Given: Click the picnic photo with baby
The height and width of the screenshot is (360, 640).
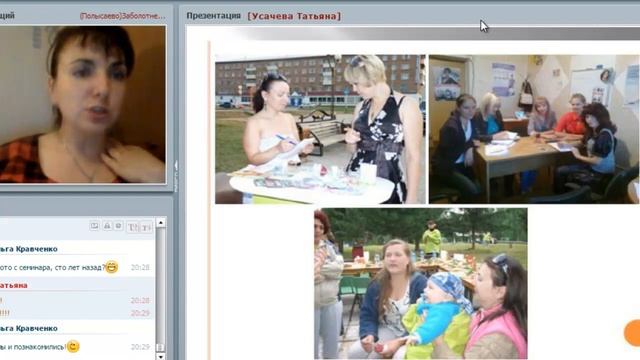Looking at the screenshot, I should pyautogui.click(x=421, y=284).
